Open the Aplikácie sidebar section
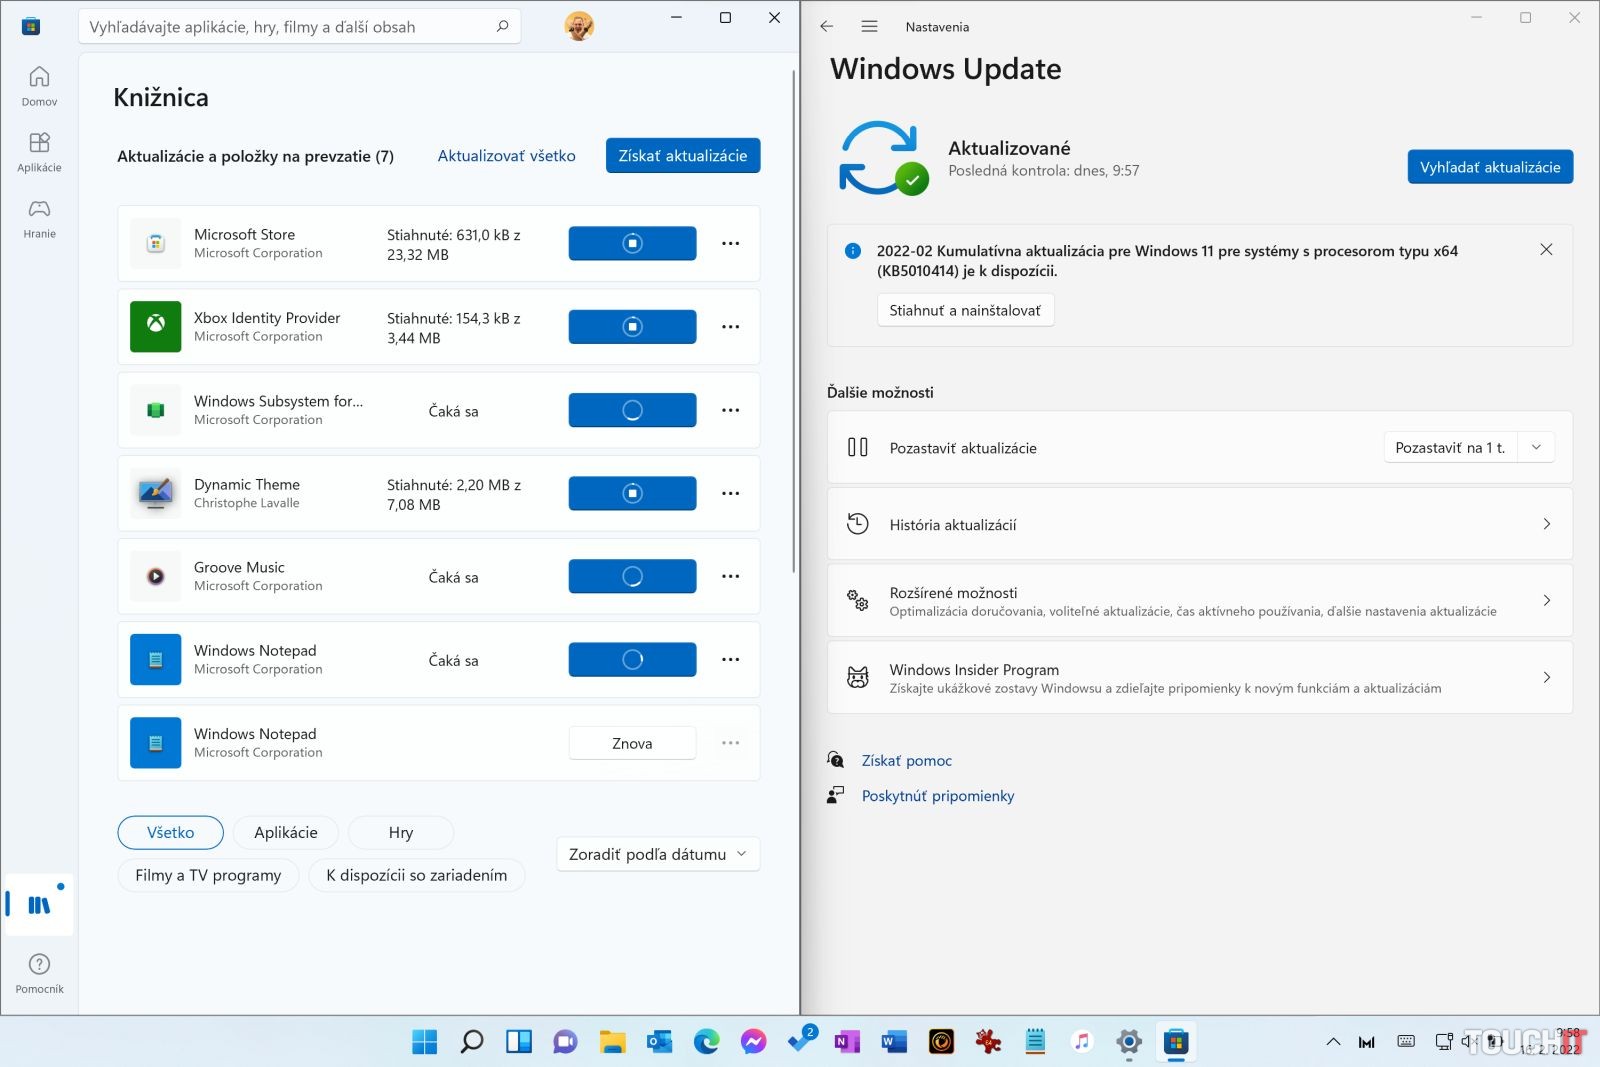This screenshot has width=1600, height=1067. [39, 152]
